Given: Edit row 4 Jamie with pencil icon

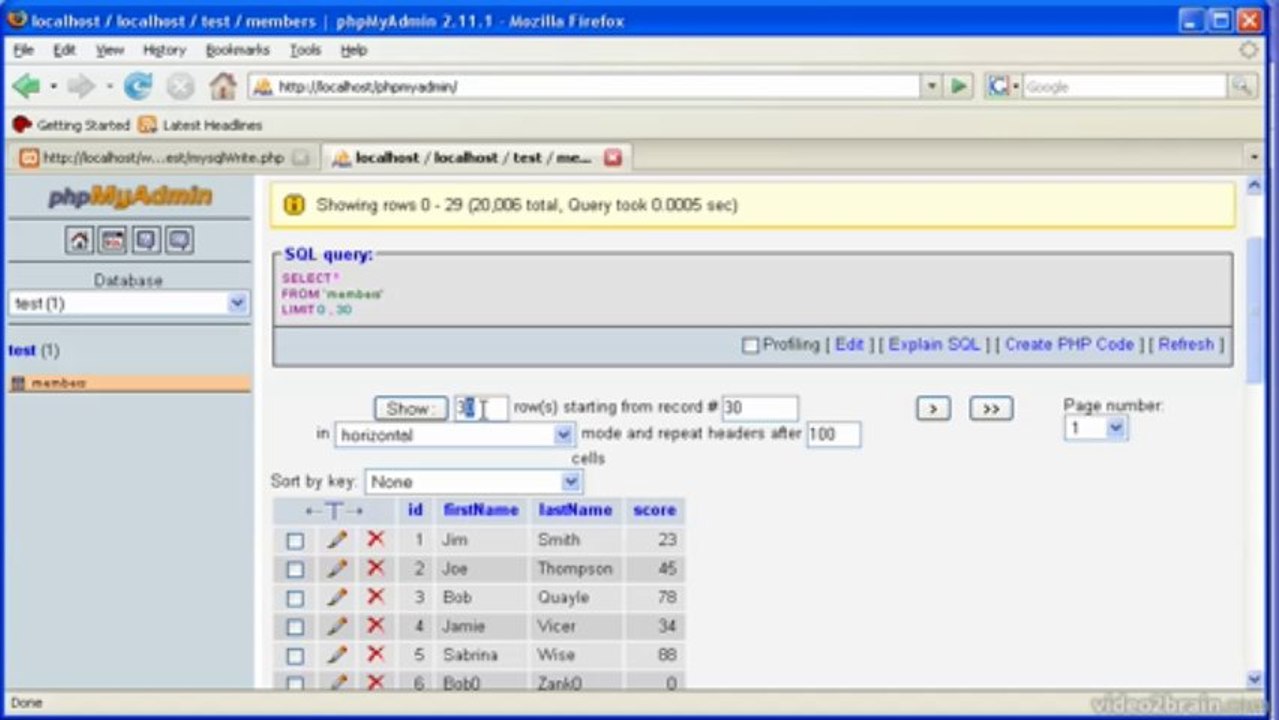Looking at the screenshot, I should [x=337, y=626].
